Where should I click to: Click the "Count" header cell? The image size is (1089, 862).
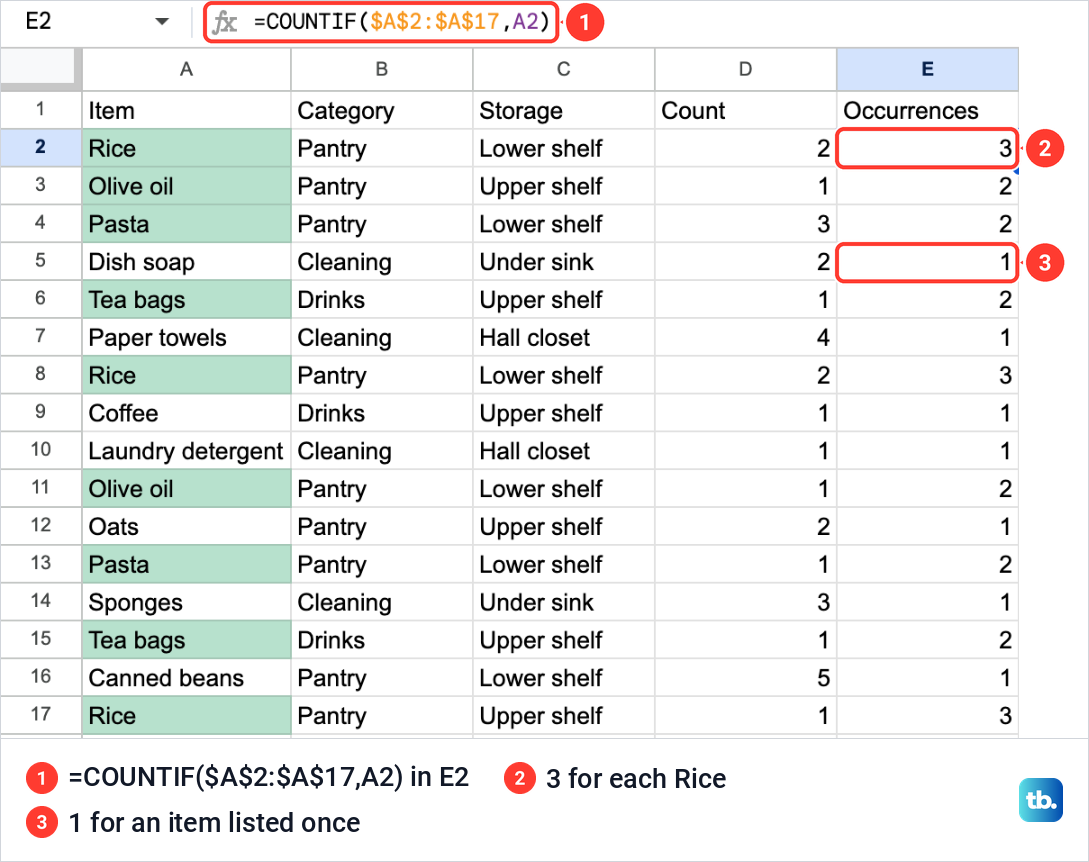[x=745, y=110]
